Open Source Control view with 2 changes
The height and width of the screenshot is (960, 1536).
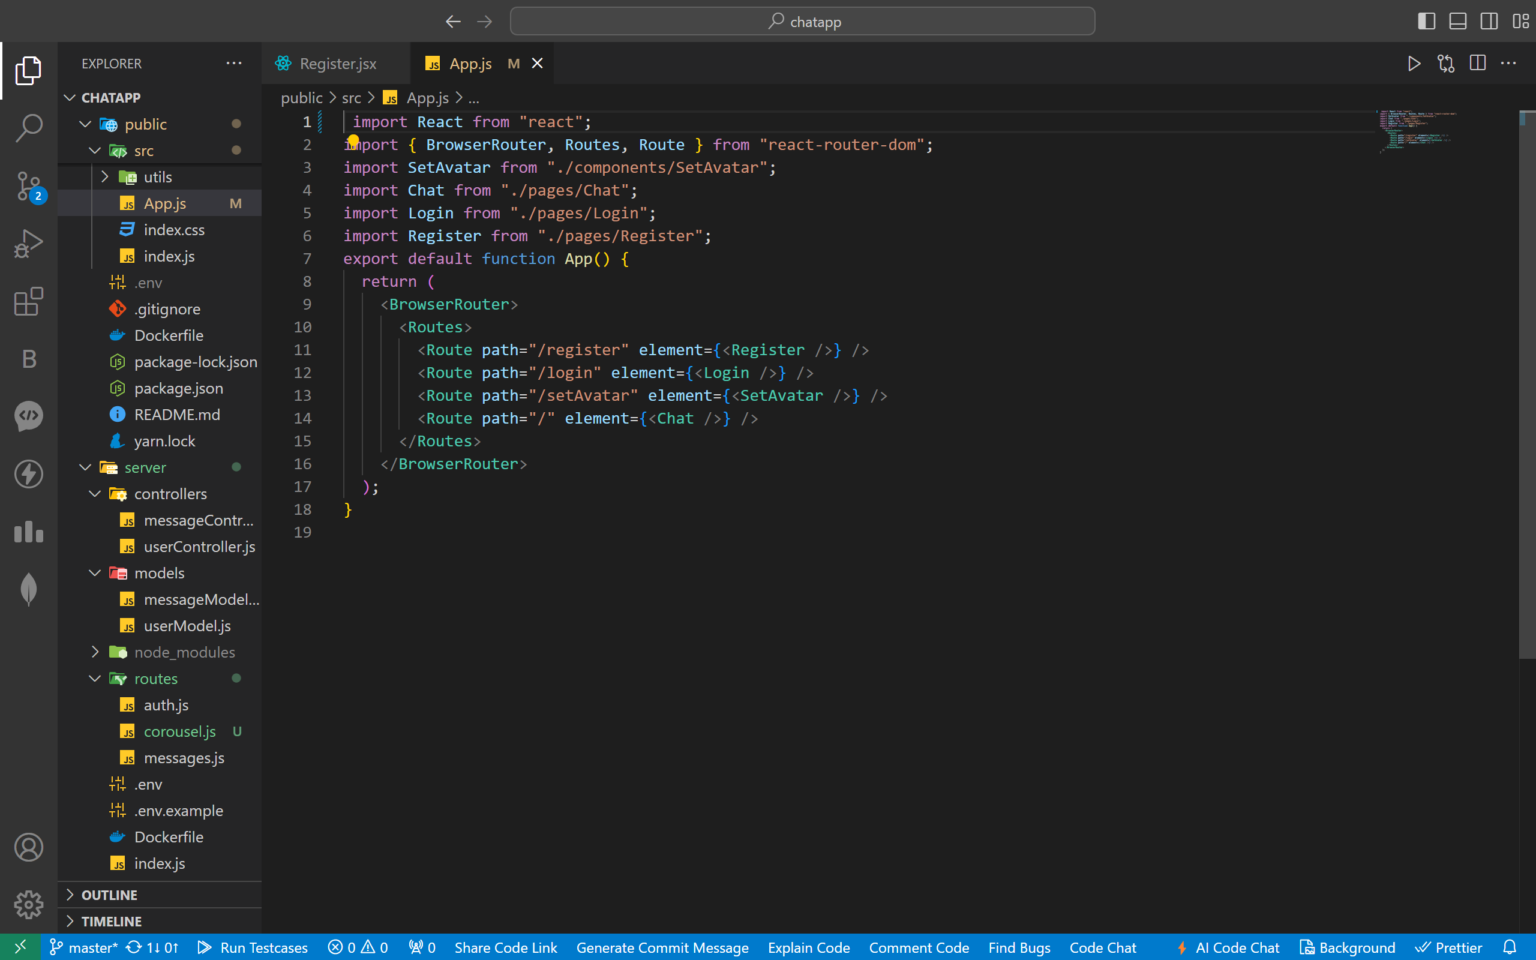(29, 186)
